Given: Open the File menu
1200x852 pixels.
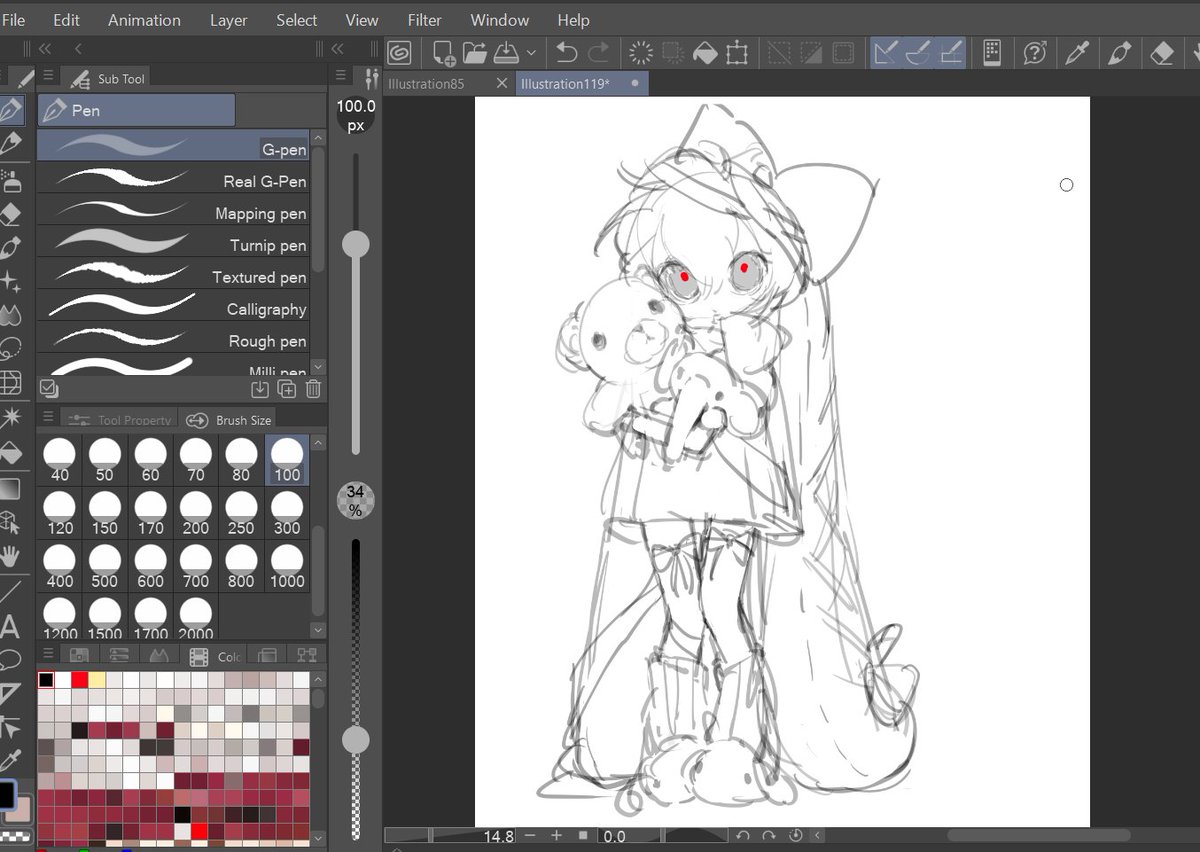Looking at the screenshot, I should 14,20.
